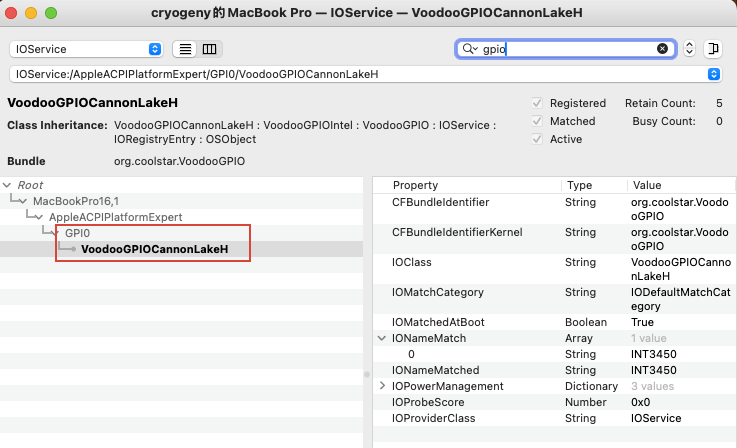This screenshot has height=448, width=737.
Task: Select the IOMatchedAtBoot property row
Action: 554,322
